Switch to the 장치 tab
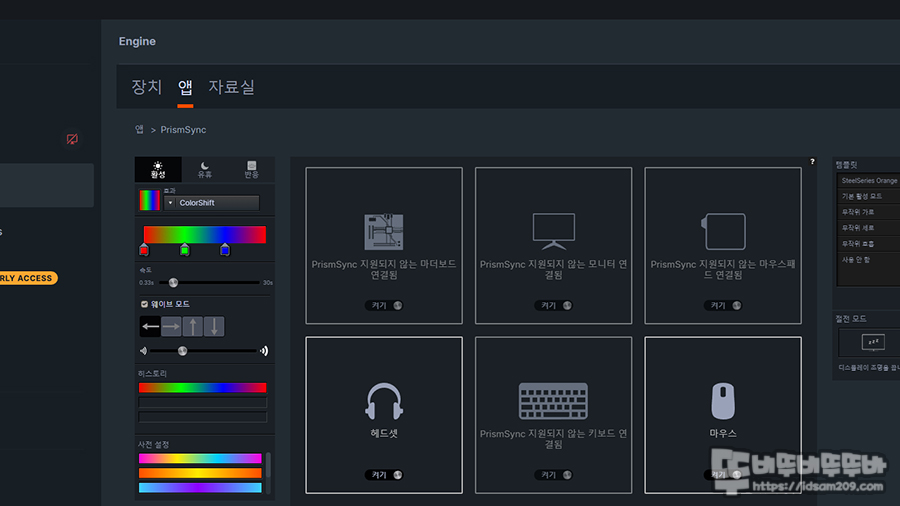 [x=147, y=87]
